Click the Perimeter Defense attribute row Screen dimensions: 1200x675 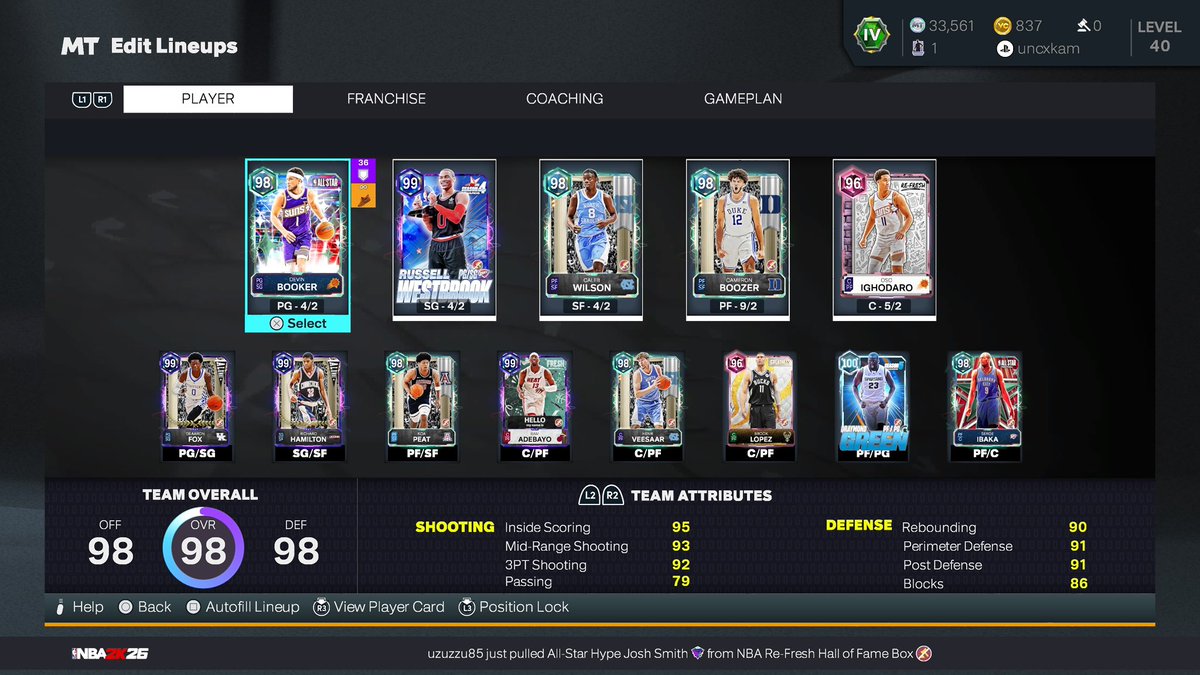[x=994, y=546]
